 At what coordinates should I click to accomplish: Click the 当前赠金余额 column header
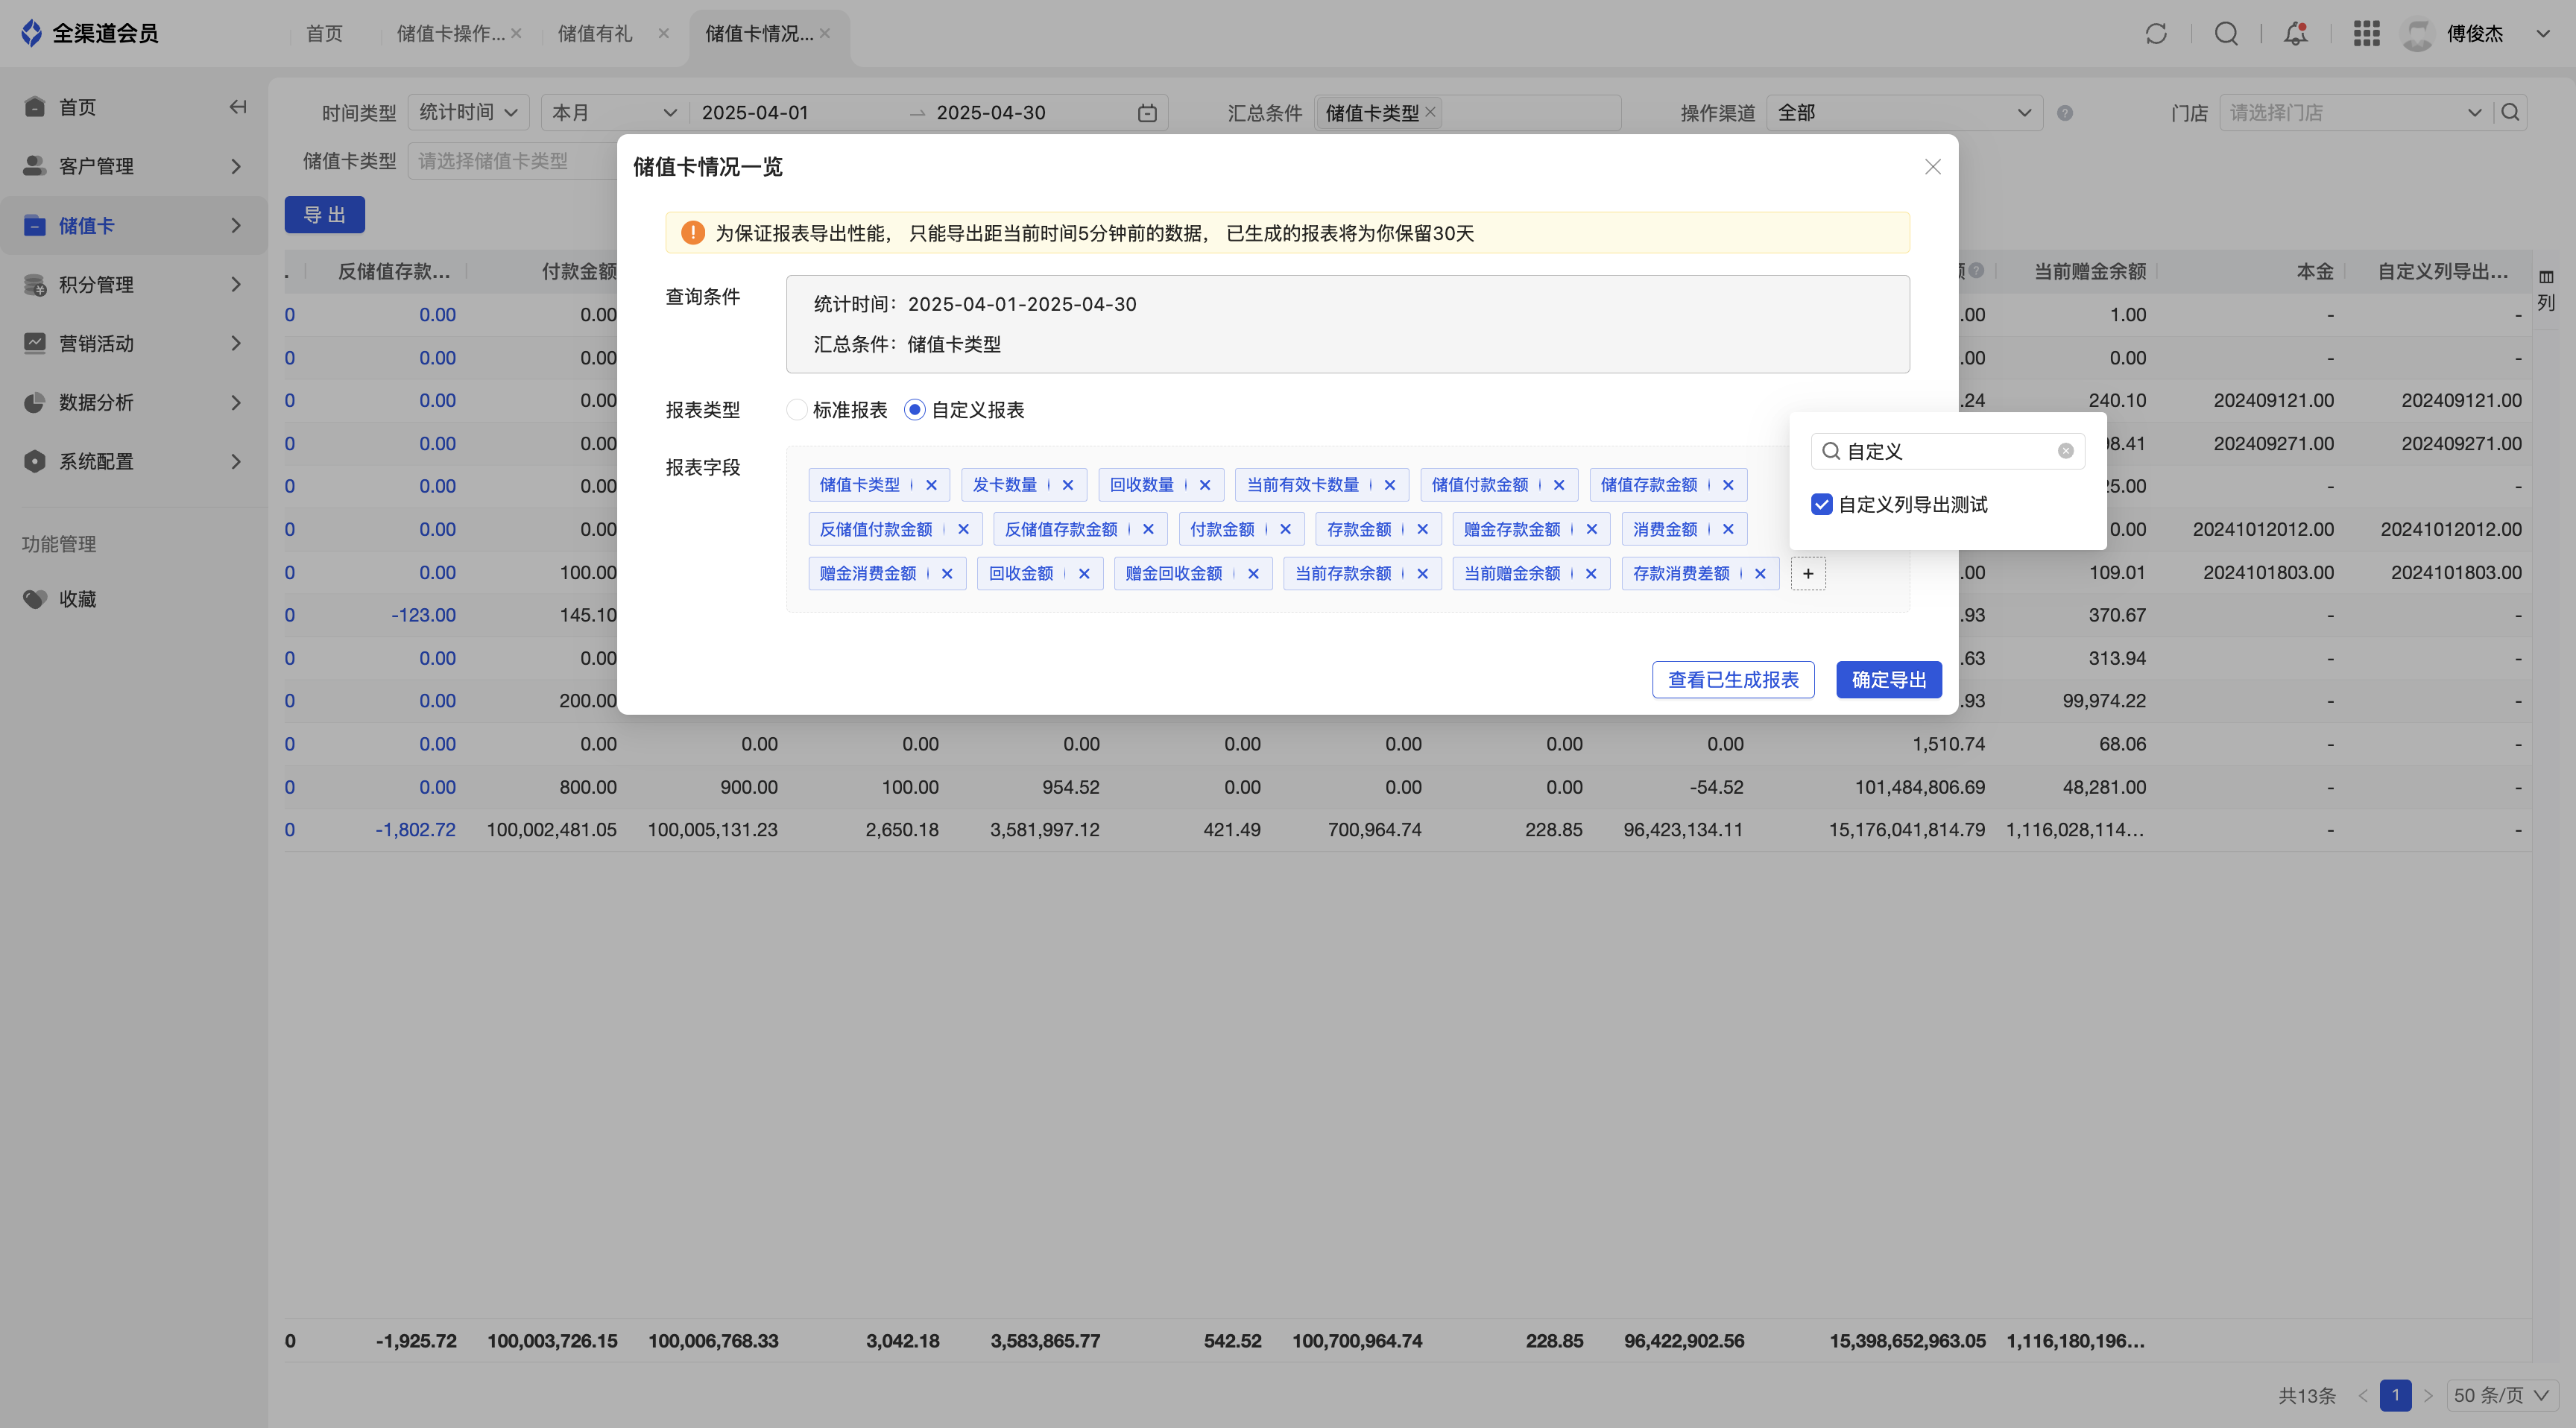2090,271
